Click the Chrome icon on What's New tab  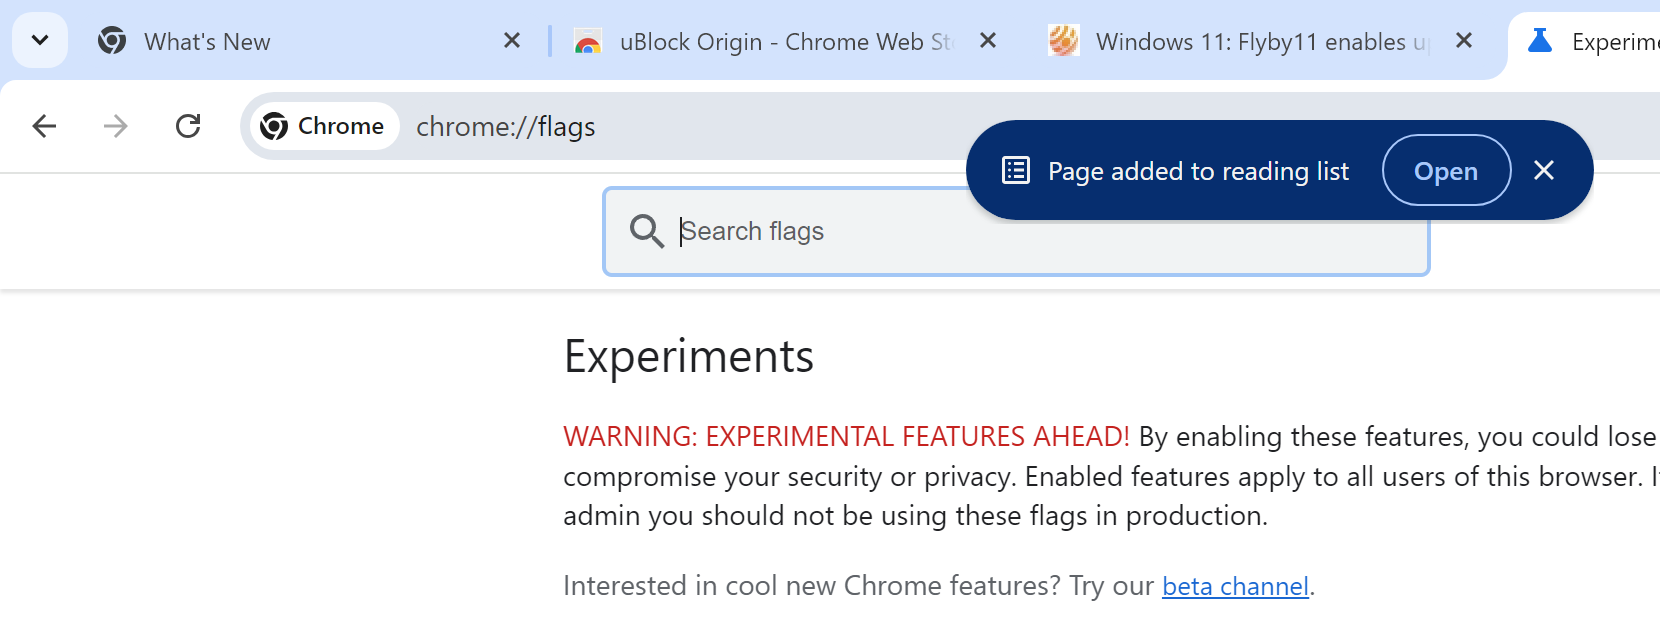(x=112, y=41)
